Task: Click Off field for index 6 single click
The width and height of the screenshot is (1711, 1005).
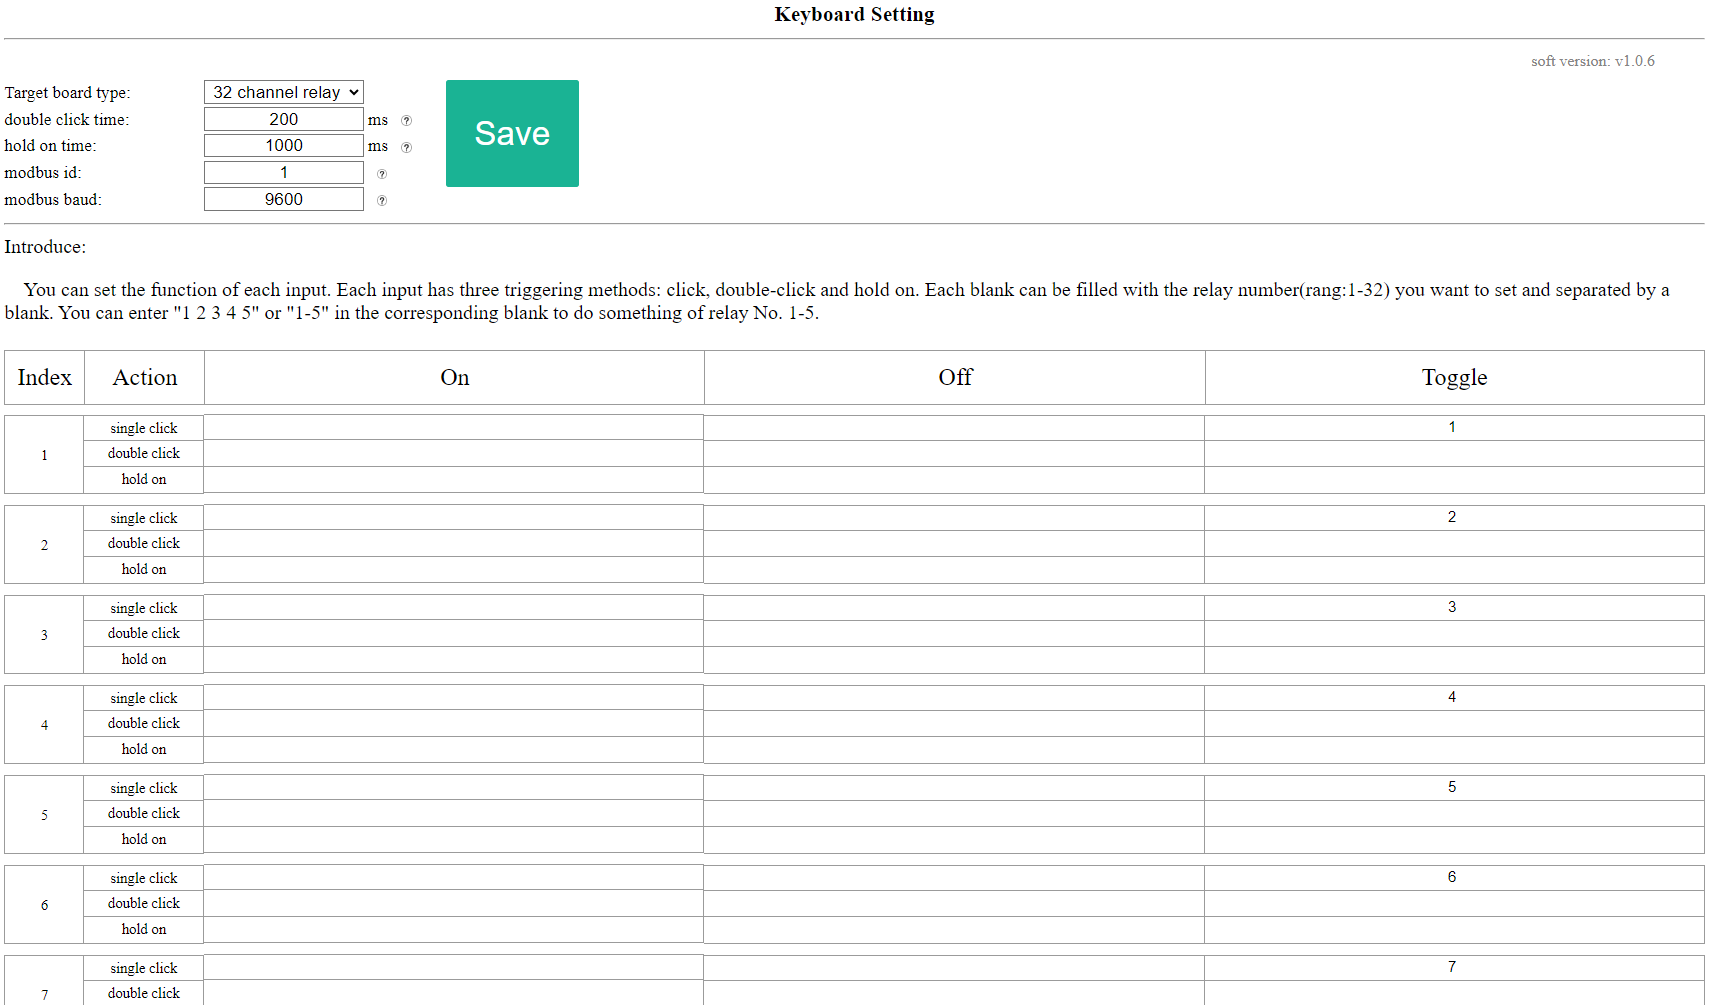Action: [954, 878]
